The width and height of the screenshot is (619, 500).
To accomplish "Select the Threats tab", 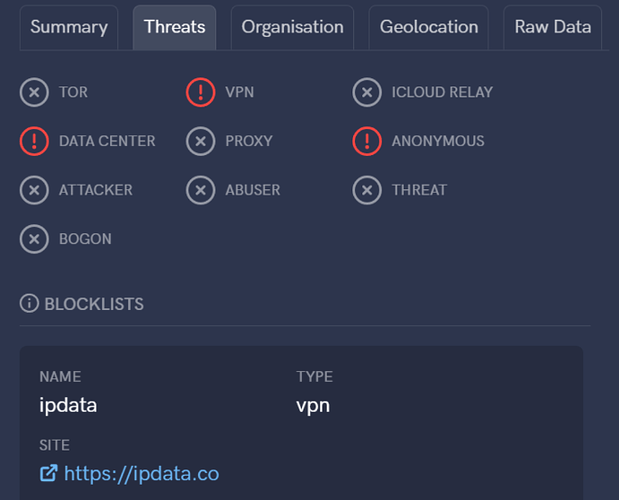I will pos(174,27).
